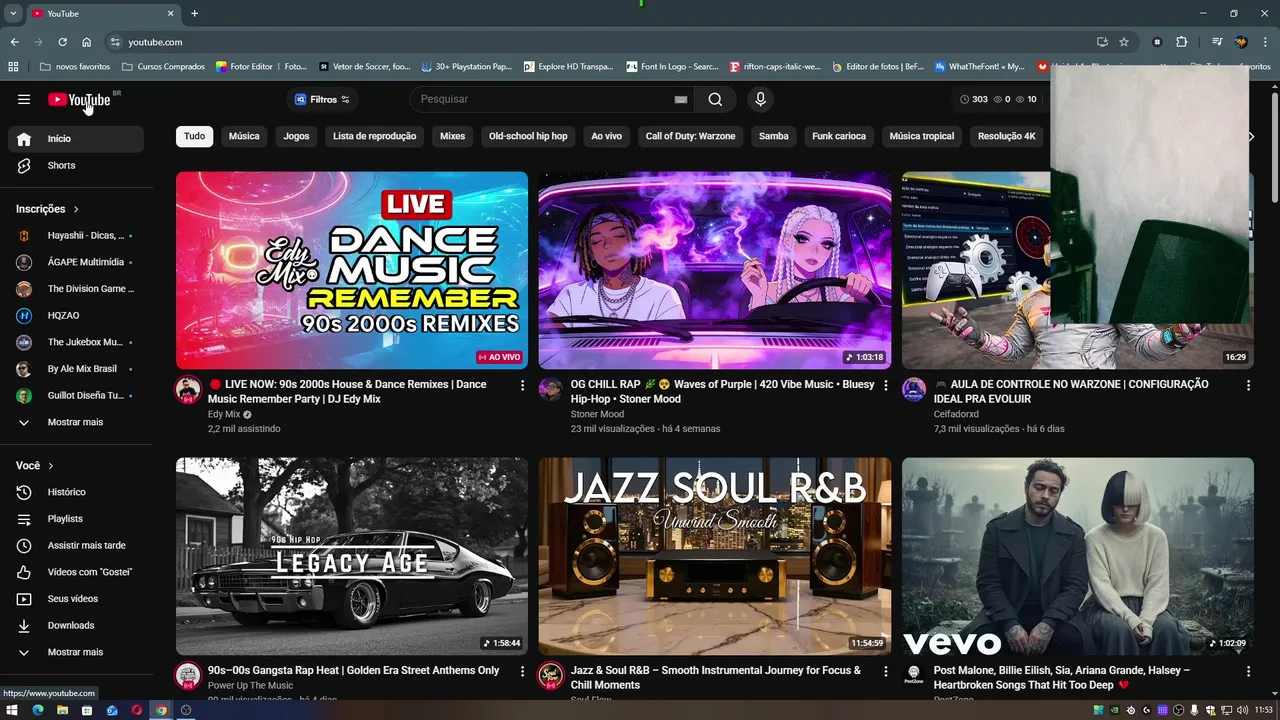Viewport: 1280px width, 720px height.
Task: Open options menu for OG CHILL RAP video
Action: click(x=885, y=385)
